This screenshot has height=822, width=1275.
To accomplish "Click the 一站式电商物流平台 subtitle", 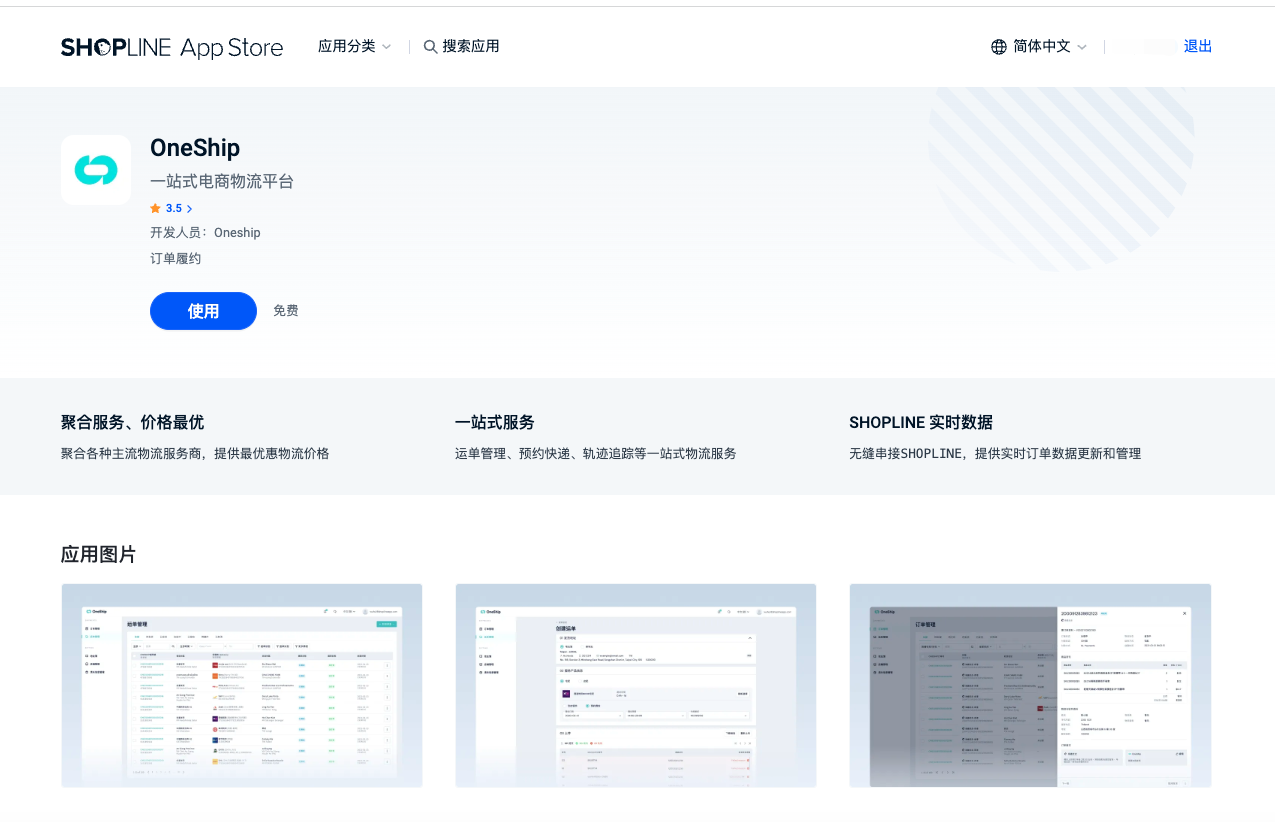I will (222, 181).
